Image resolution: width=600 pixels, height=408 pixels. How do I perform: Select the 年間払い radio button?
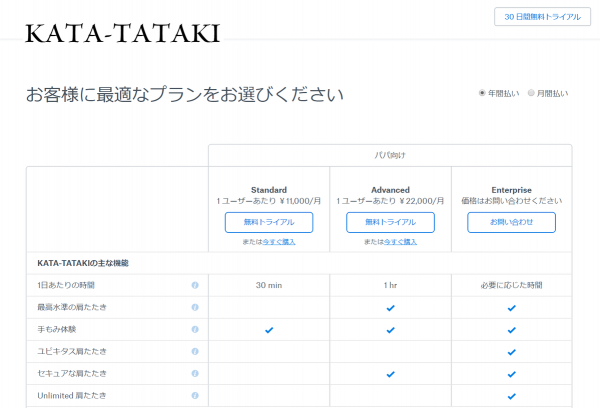[x=482, y=93]
